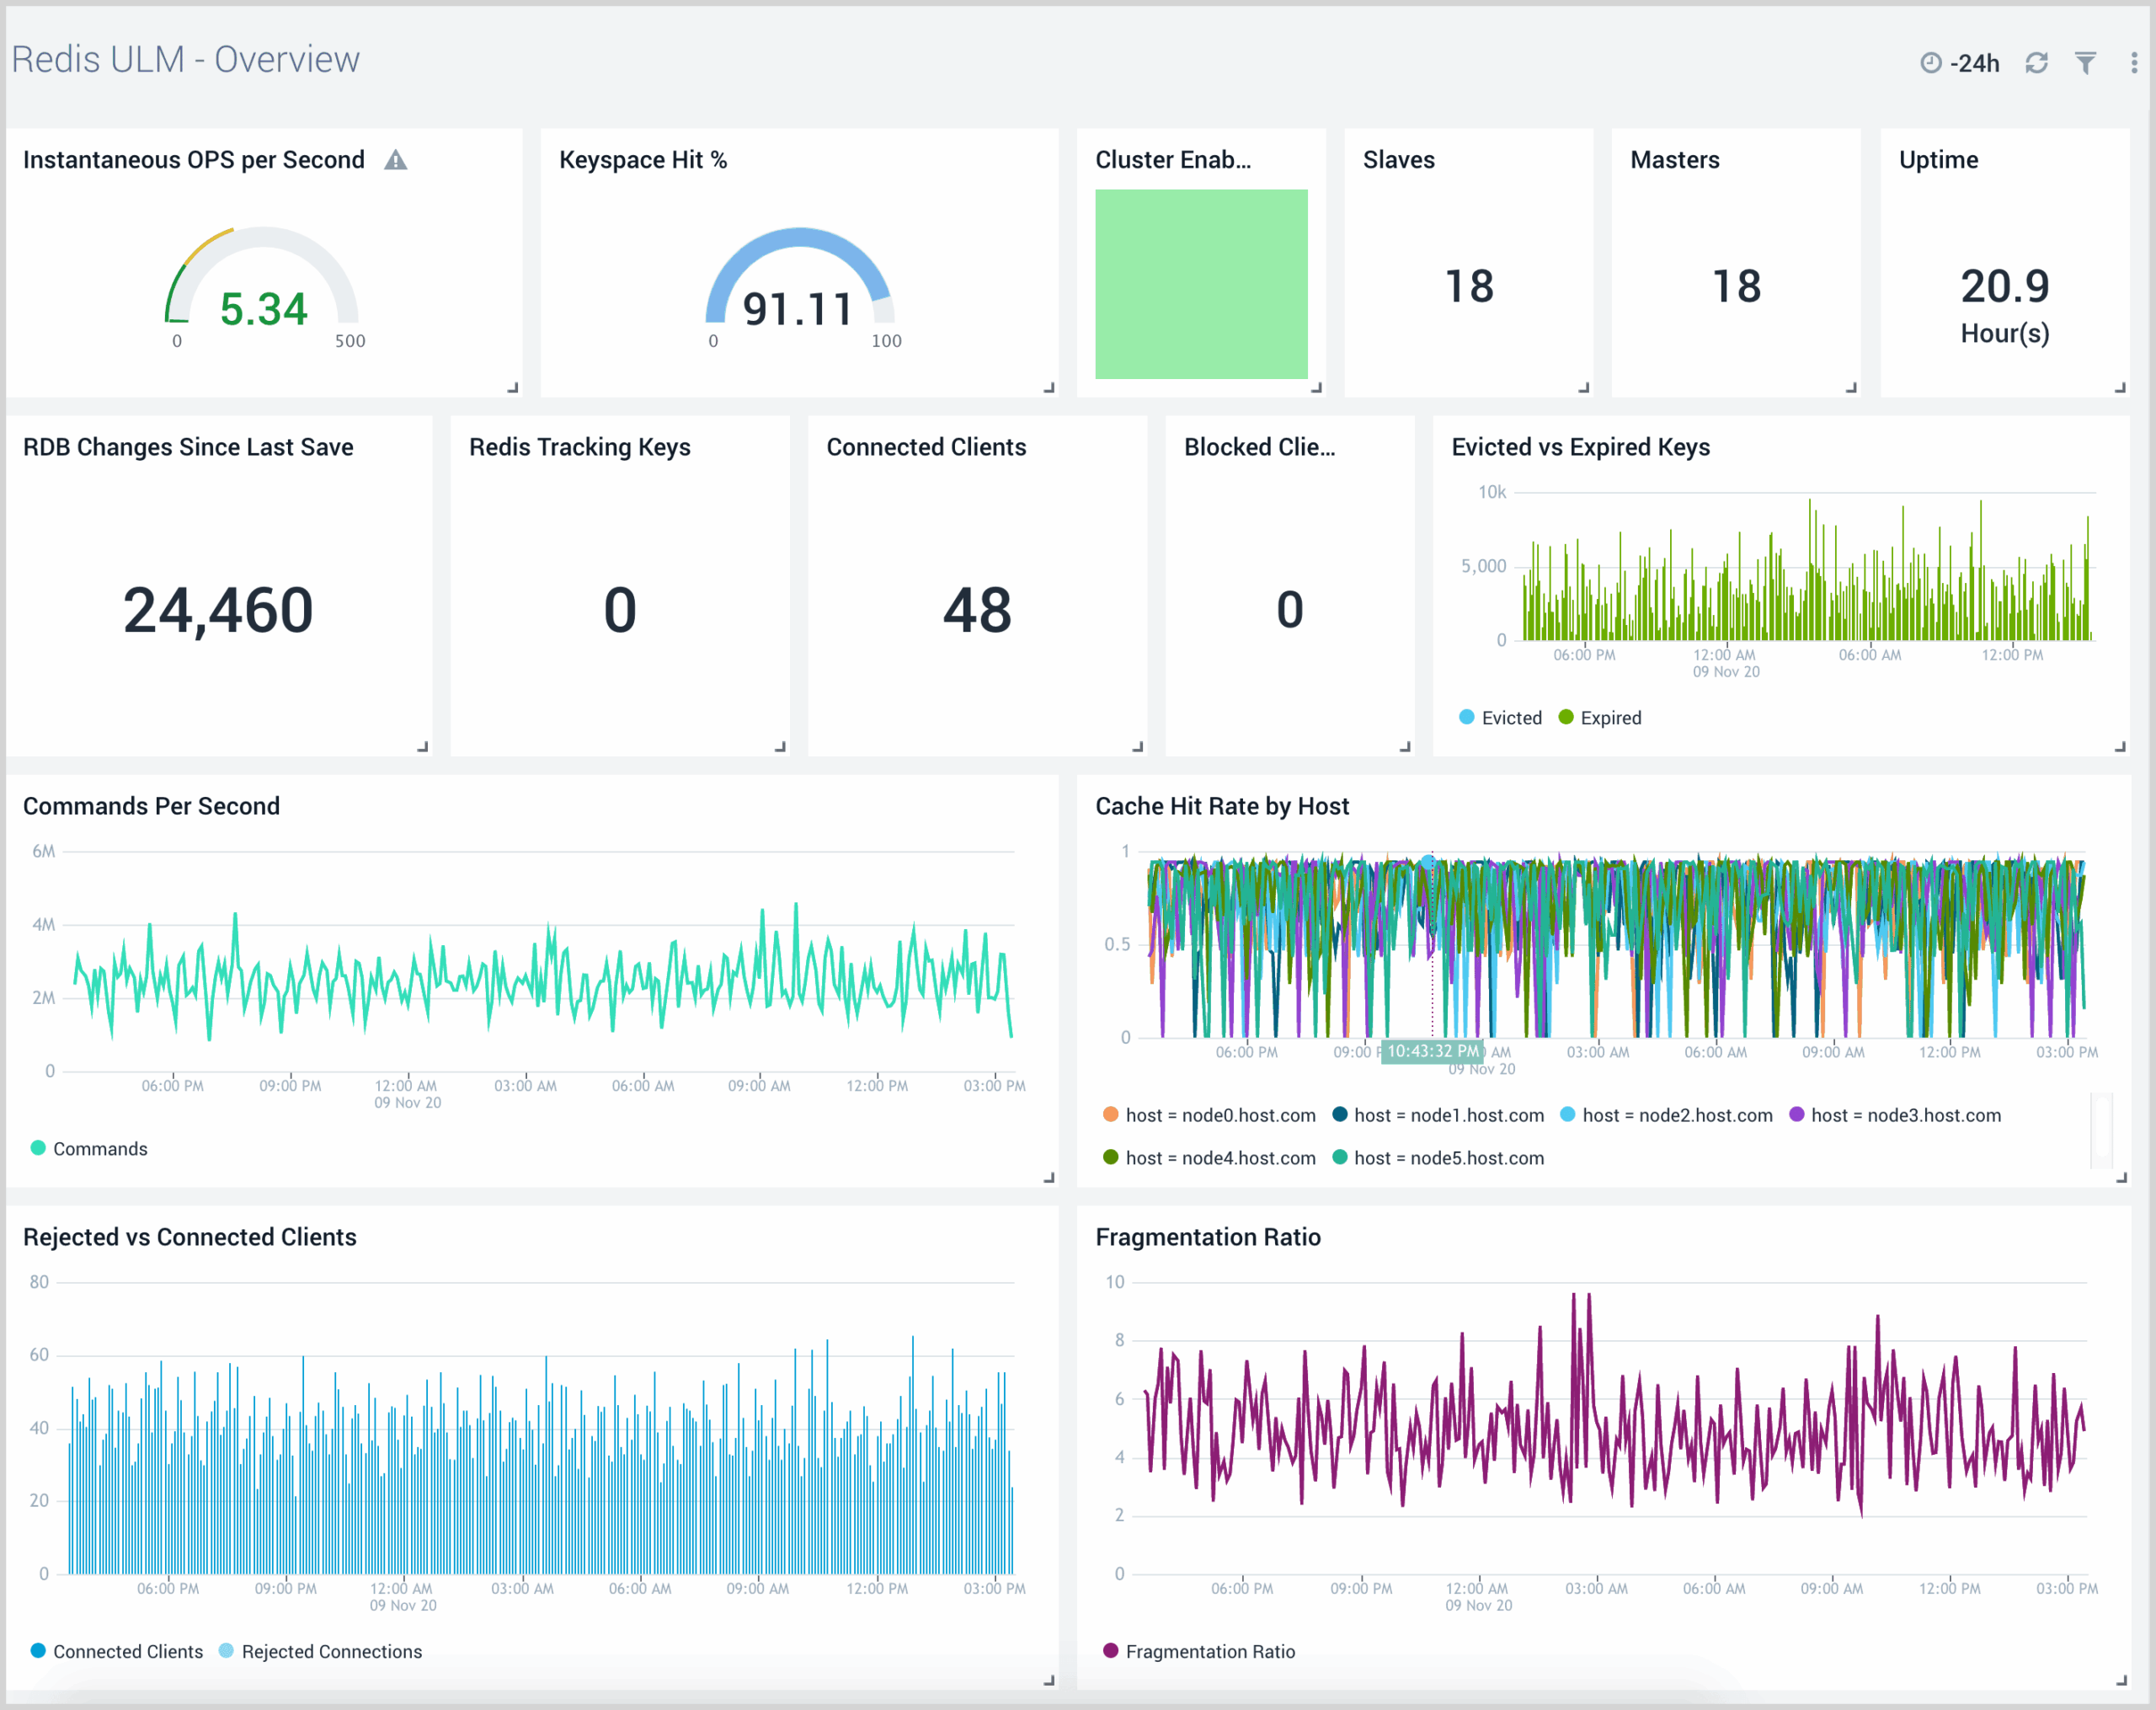Open the three-dot dashboard options menu
Image resolution: width=2156 pixels, height=1710 pixels.
[2132, 62]
